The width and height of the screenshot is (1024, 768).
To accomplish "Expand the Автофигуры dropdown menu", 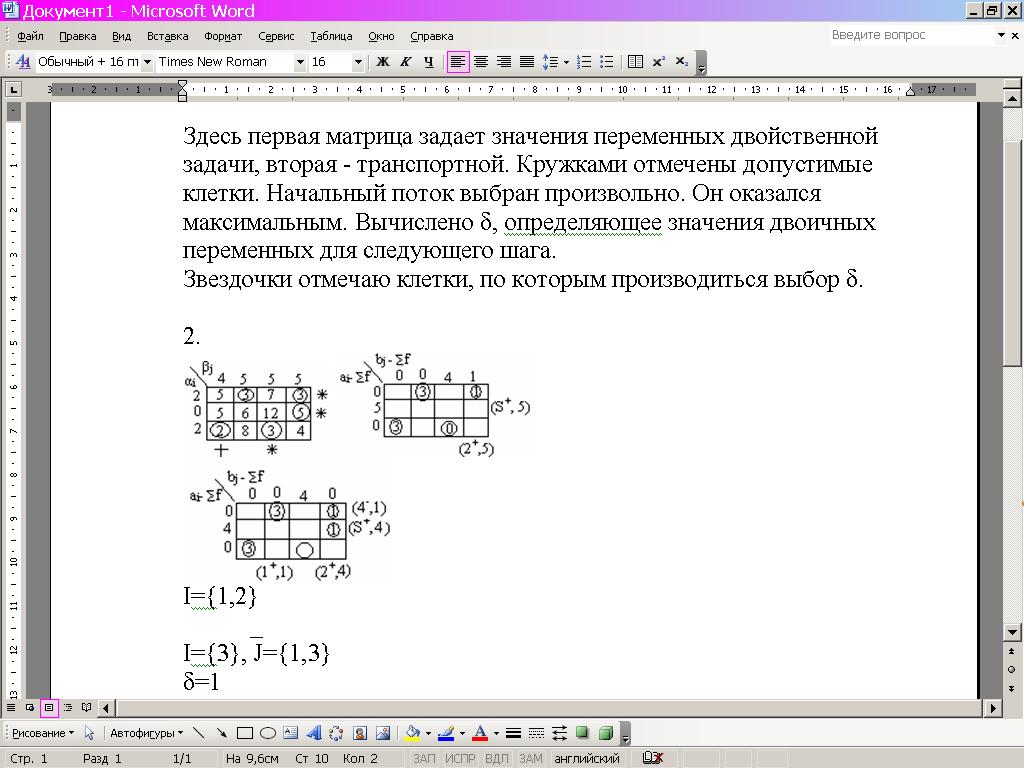I will (x=147, y=733).
